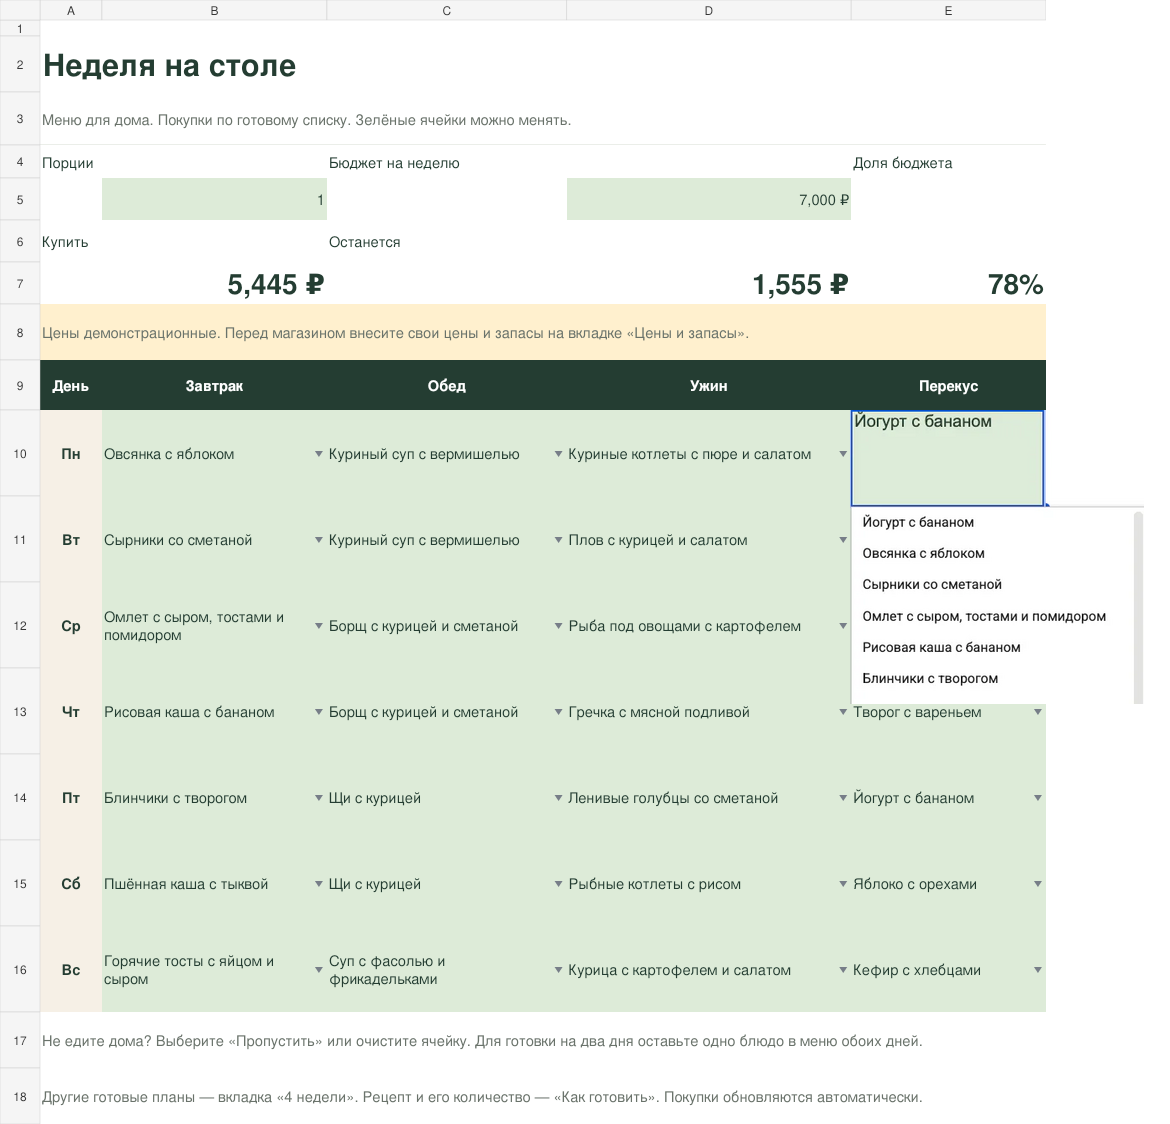Select column A header
The width and height of the screenshot is (1170, 1124).
pyautogui.click(x=71, y=10)
